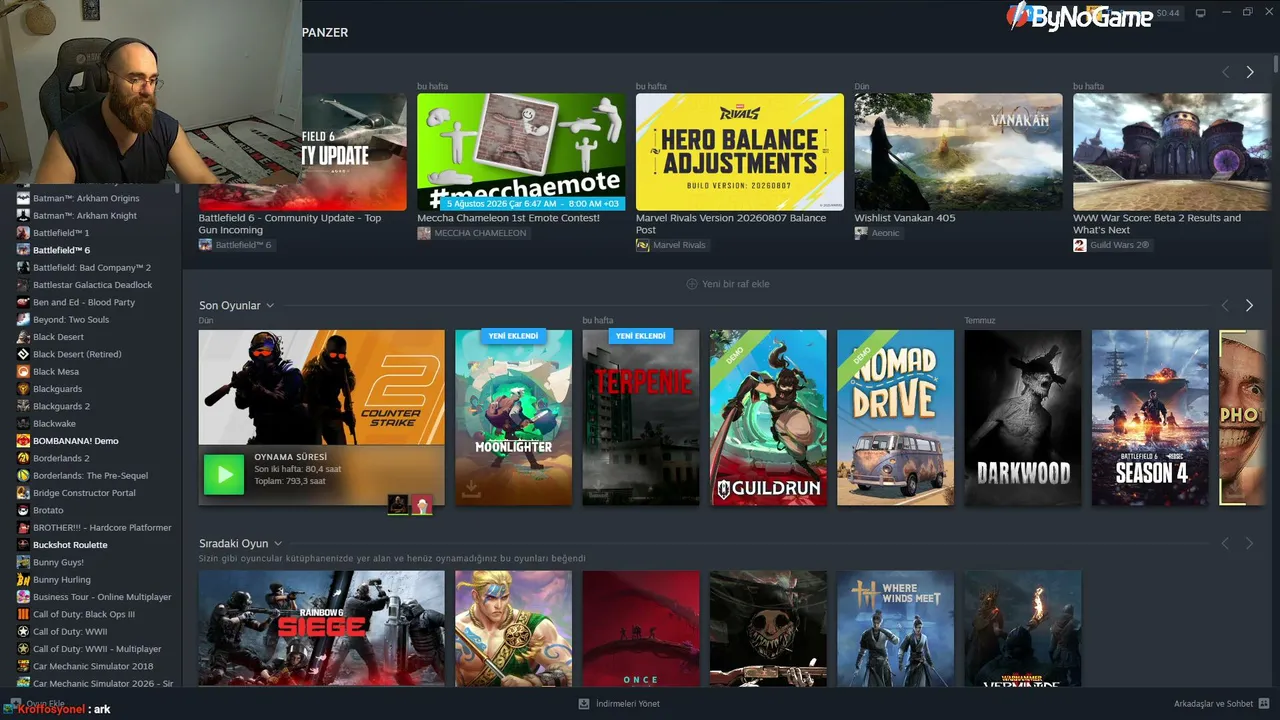Select Bunny Guys! in the game list
This screenshot has height=720, width=1280.
(58, 562)
